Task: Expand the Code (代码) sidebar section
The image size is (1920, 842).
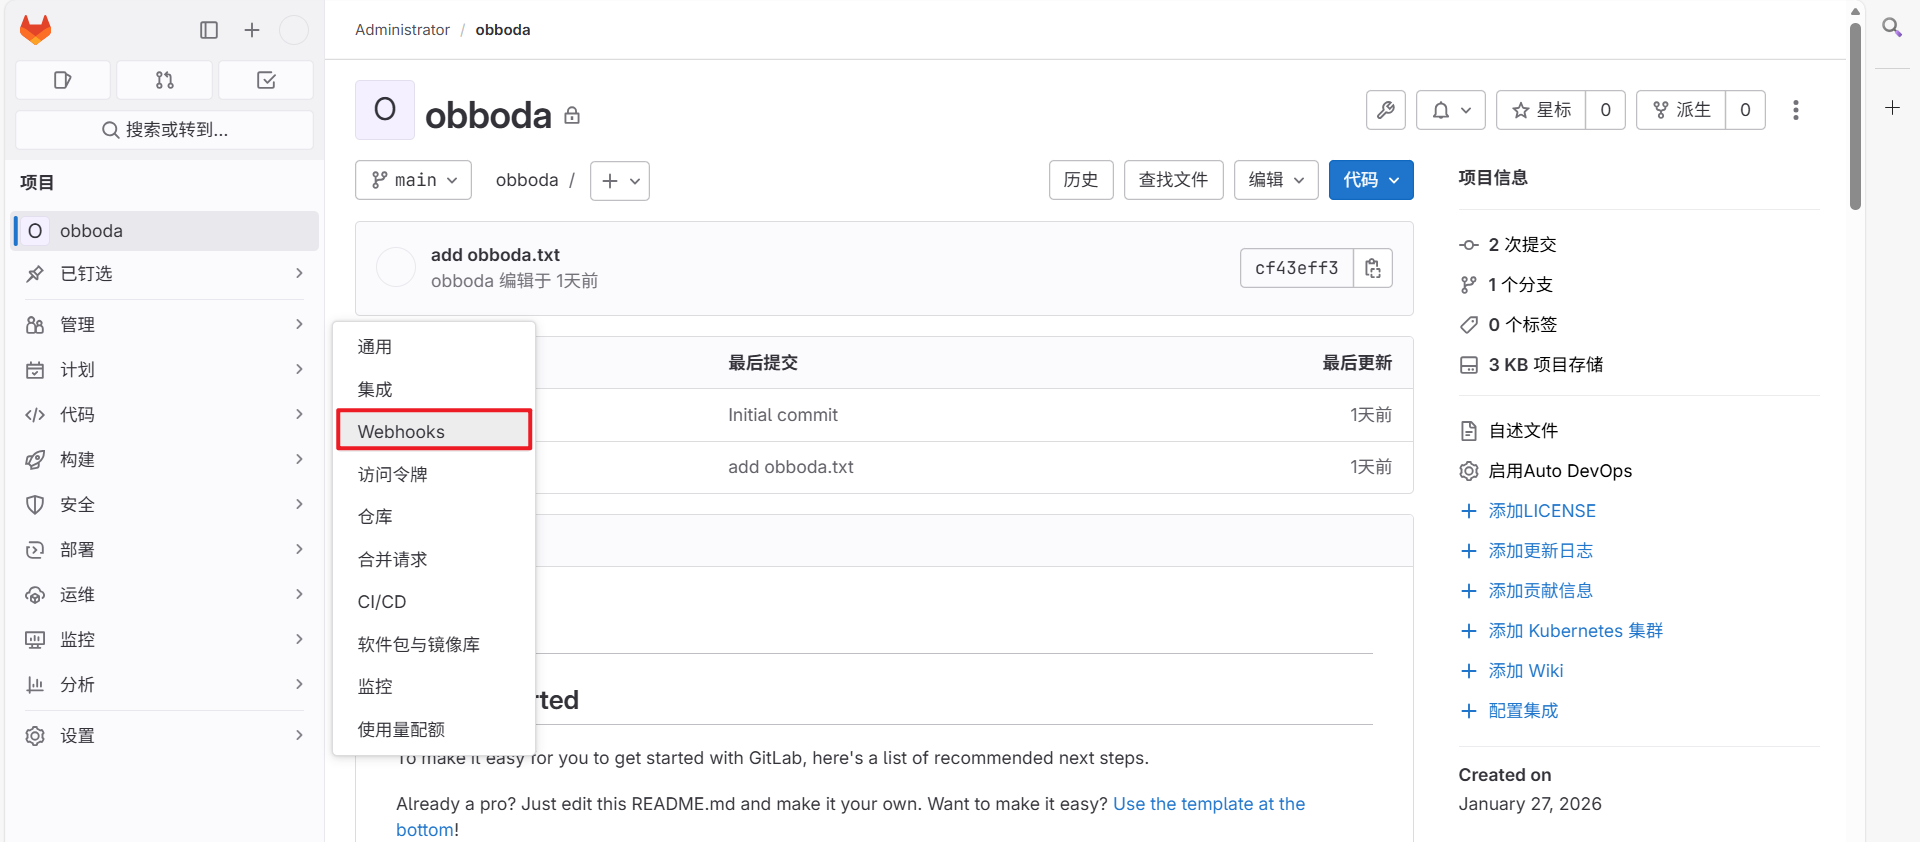Action: (166, 415)
